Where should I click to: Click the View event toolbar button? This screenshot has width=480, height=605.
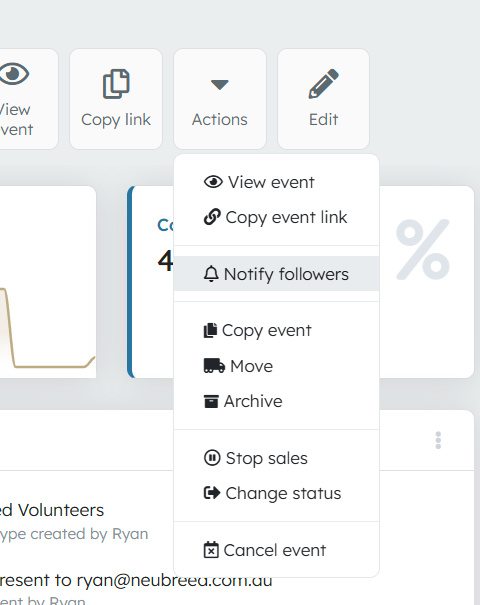[x=23, y=99]
